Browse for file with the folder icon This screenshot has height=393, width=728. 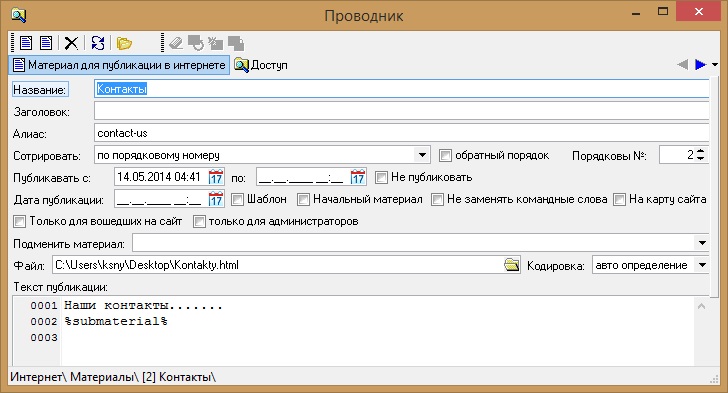[x=511, y=265]
